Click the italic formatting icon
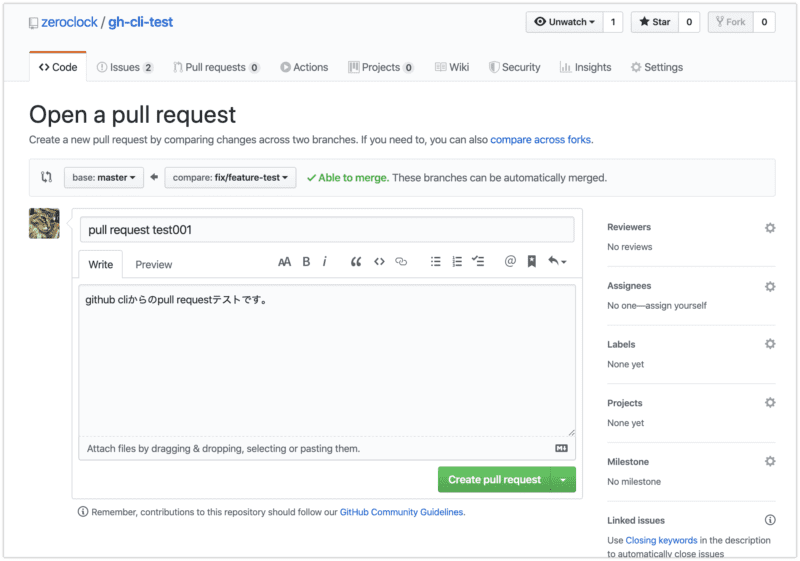800x561 pixels. [325, 262]
